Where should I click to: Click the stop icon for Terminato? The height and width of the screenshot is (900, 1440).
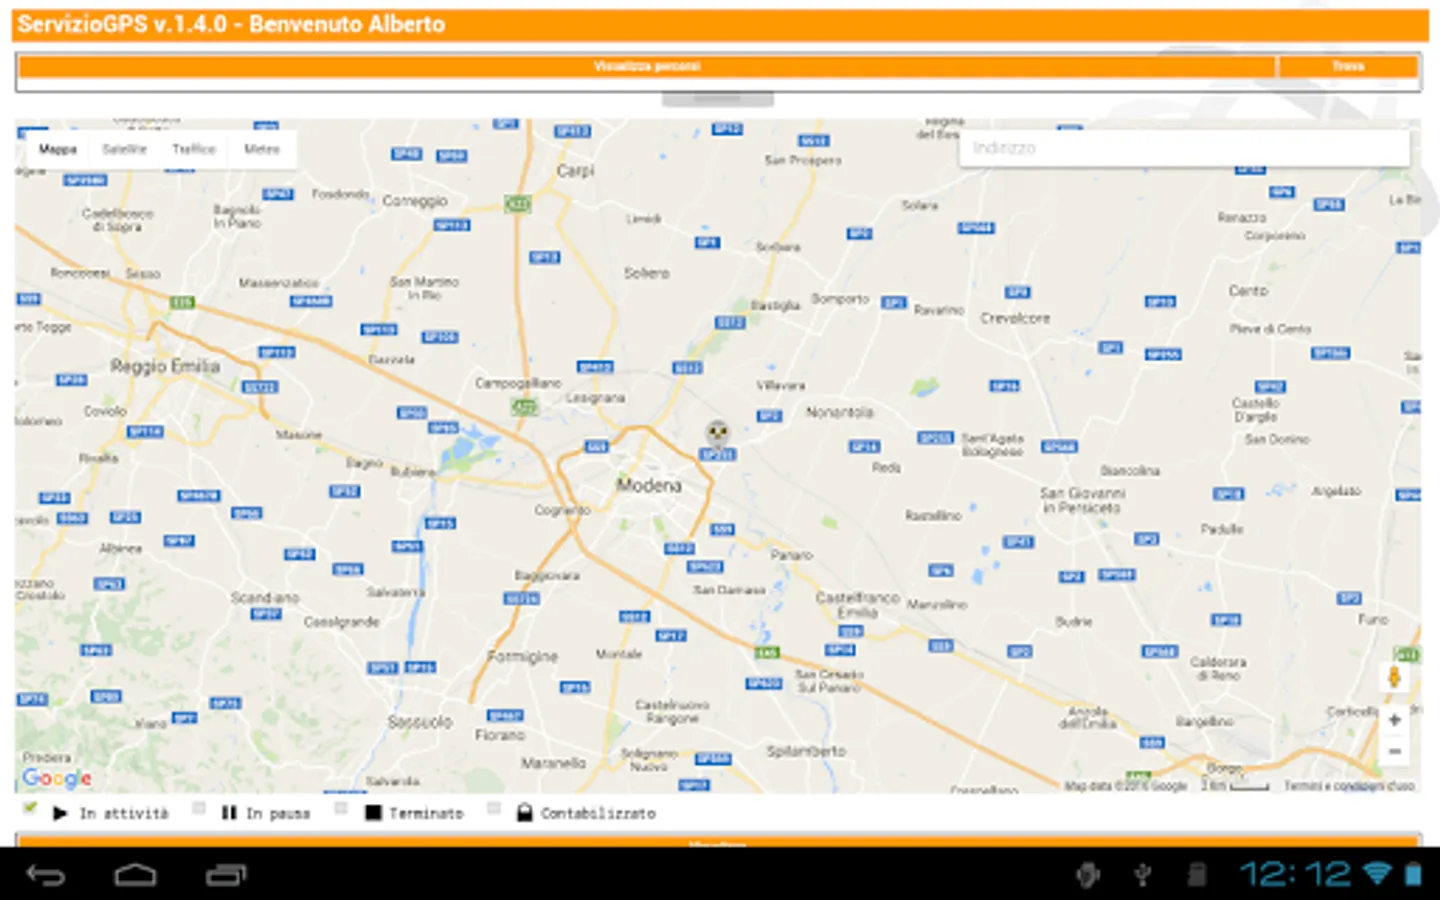click(x=373, y=813)
